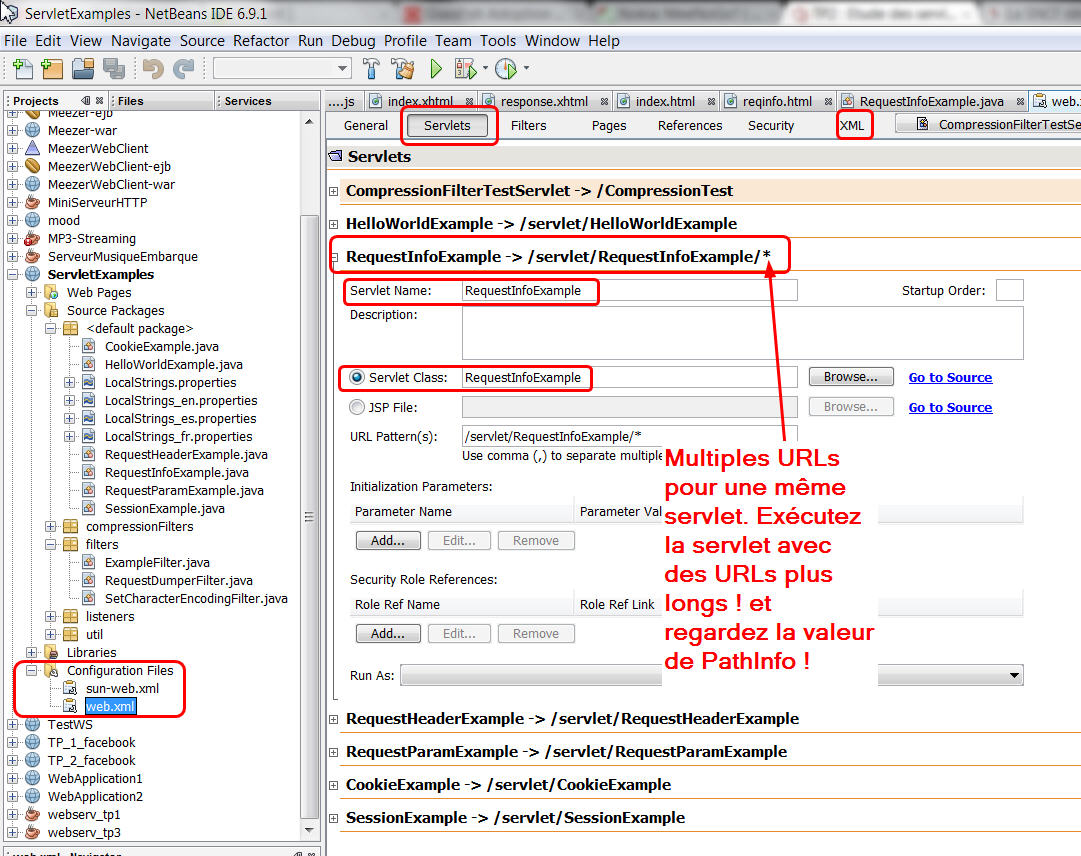This screenshot has width=1081, height=856.
Task: Open the Refactor menu
Action: [261, 41]
